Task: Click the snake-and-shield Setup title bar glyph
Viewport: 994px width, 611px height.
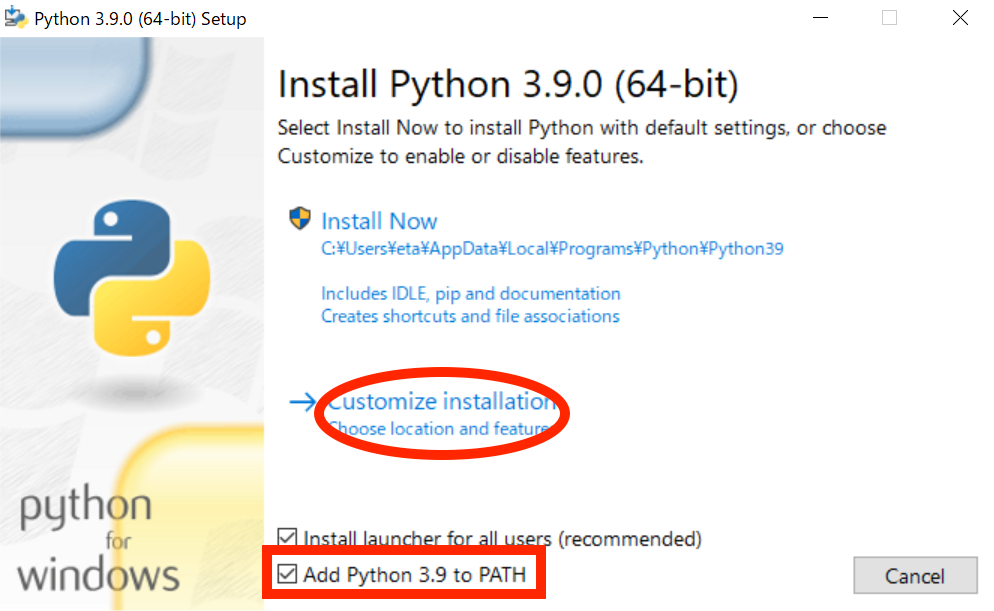Action: tap(16, 17)
